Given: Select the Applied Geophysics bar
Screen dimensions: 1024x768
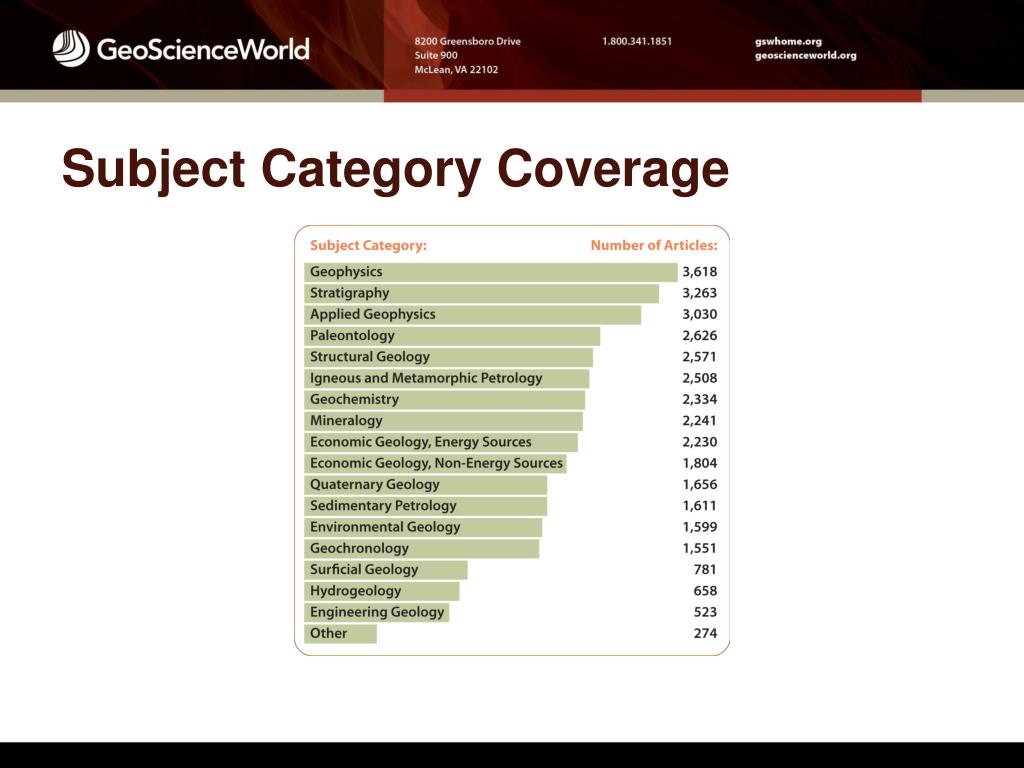Looking at the screenshot, I should click(x=473, y=315).
